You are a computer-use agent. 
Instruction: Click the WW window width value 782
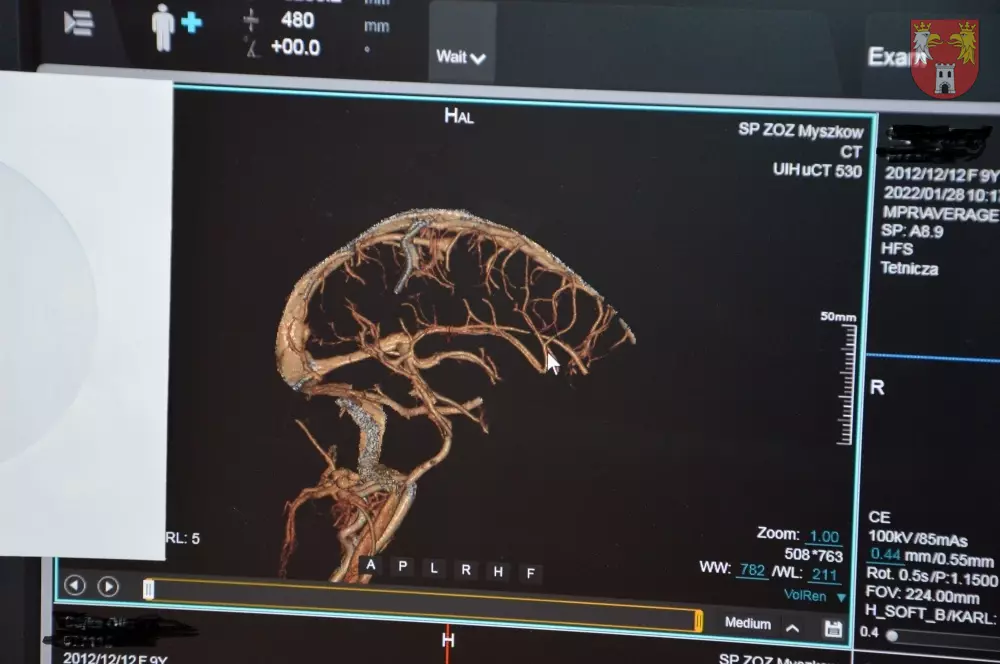[751, 570]
